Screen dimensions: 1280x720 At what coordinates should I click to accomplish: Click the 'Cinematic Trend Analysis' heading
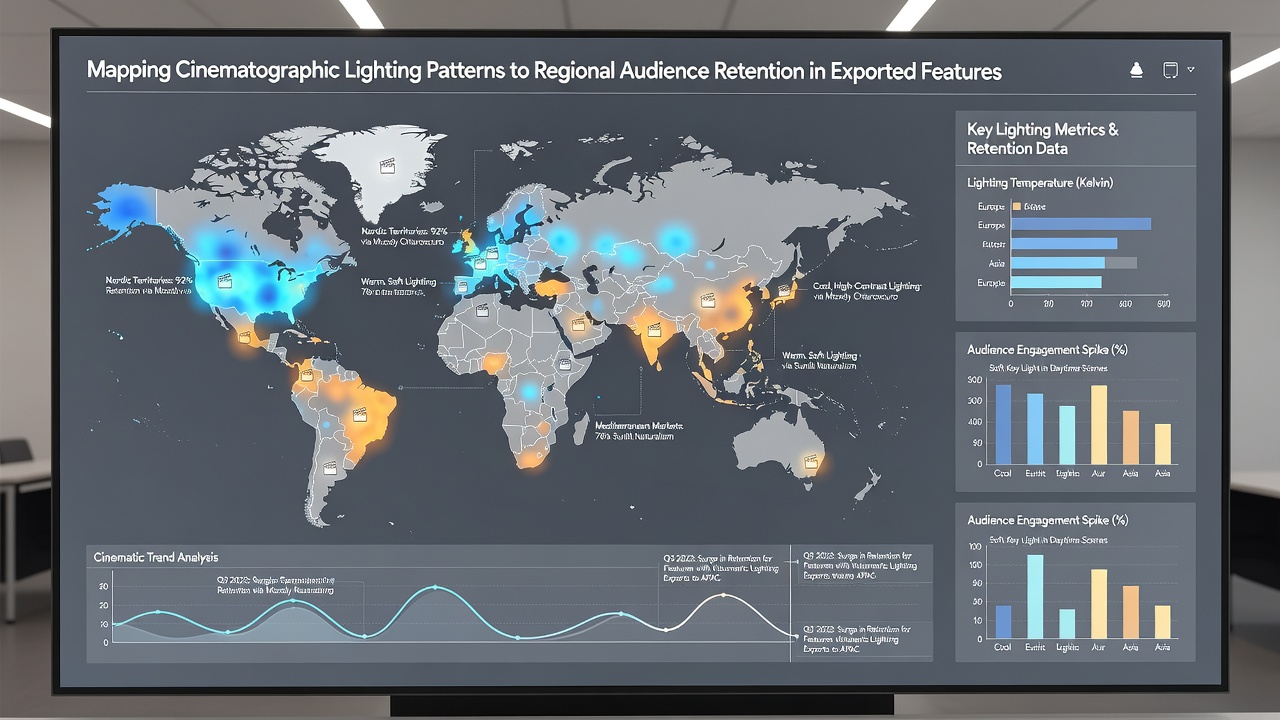tap(156, 557)
